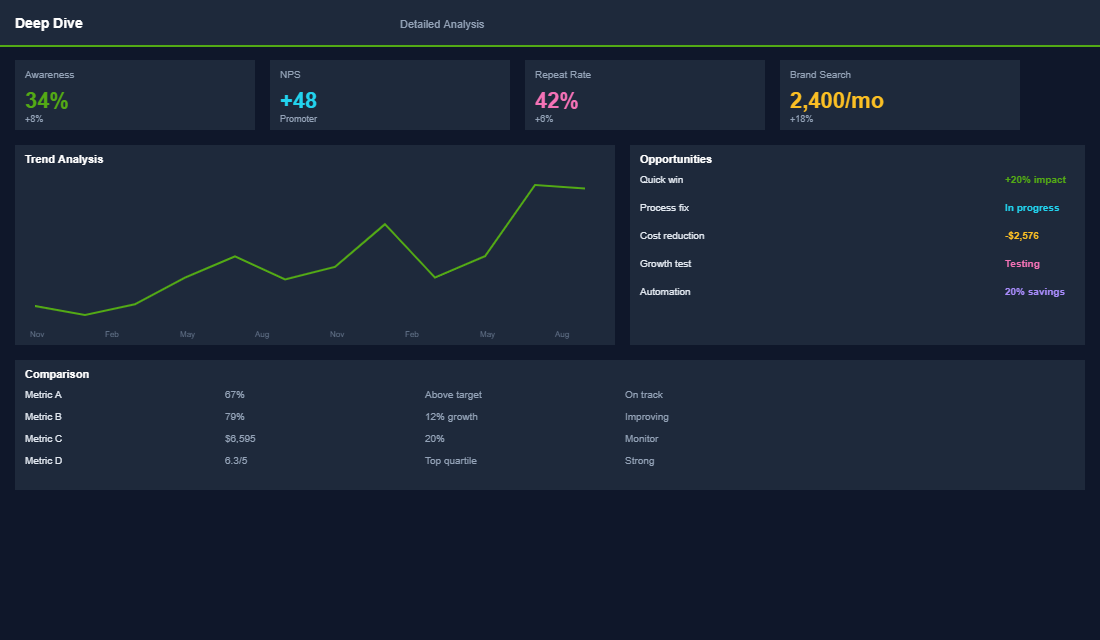
Task: Click the 20% savings Automation link
Action: coord(1035,291)
